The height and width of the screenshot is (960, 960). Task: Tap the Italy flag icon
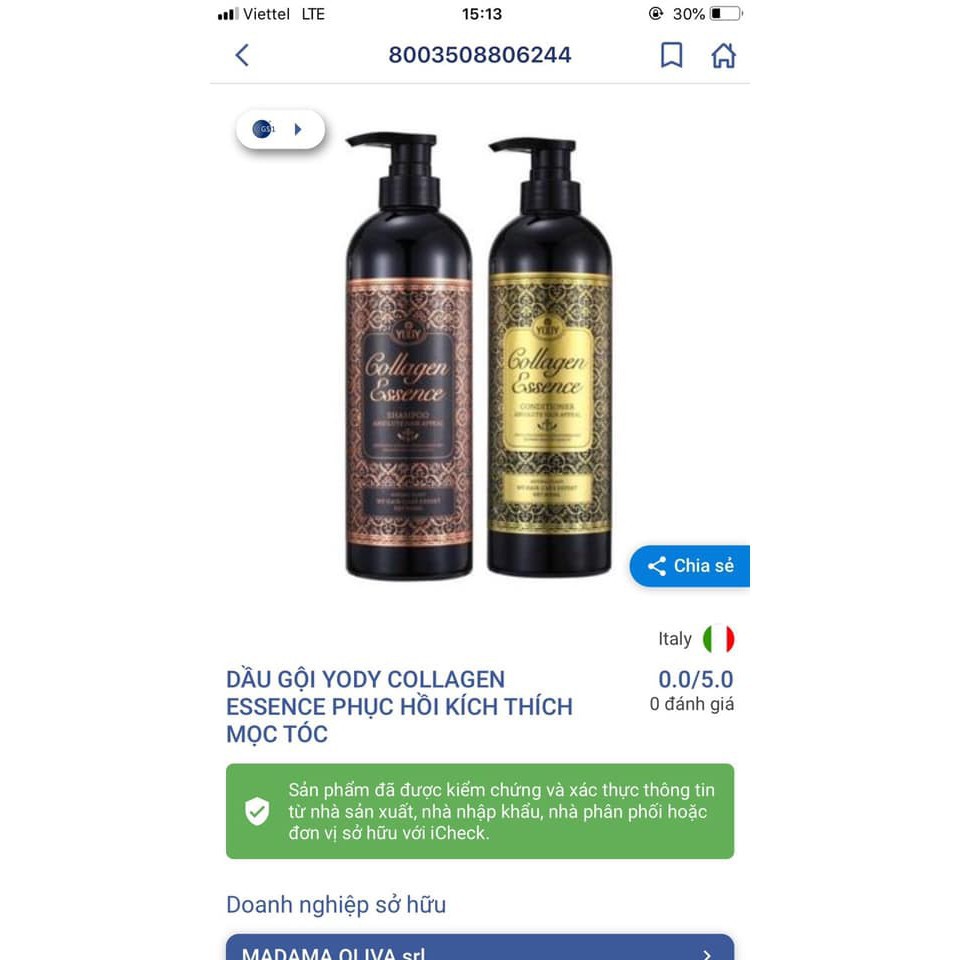tap(718, 639)
